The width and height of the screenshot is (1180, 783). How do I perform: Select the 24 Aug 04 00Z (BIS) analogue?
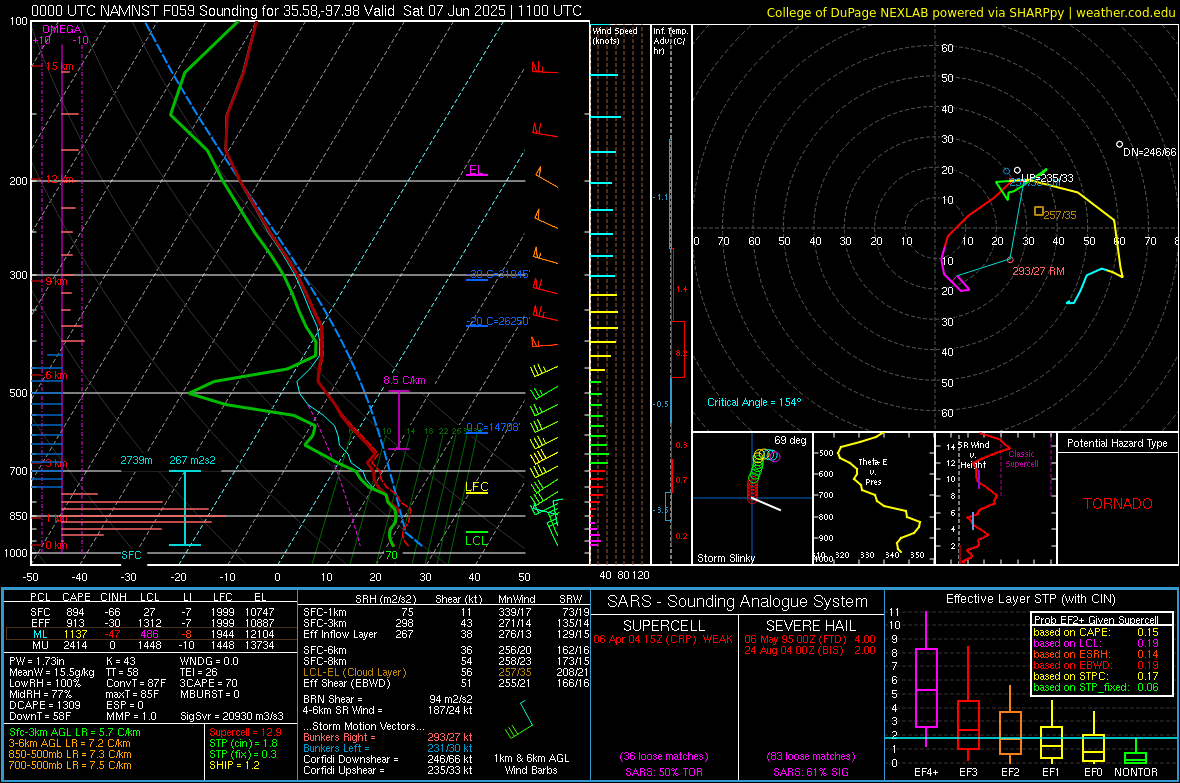click(810, 650)
